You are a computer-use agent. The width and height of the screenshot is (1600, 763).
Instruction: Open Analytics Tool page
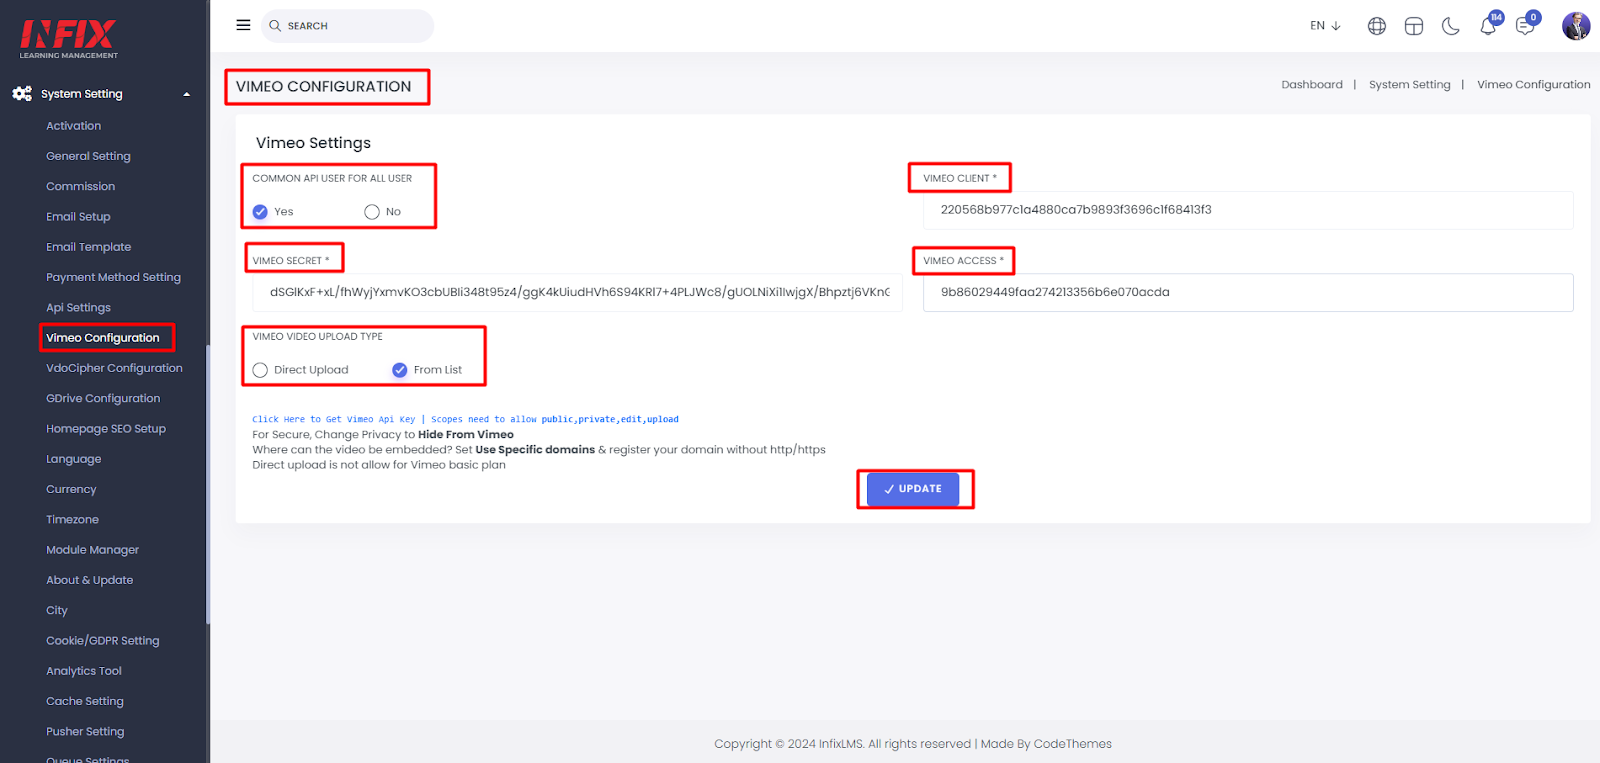pyautogui.click(x=84, y=671)
